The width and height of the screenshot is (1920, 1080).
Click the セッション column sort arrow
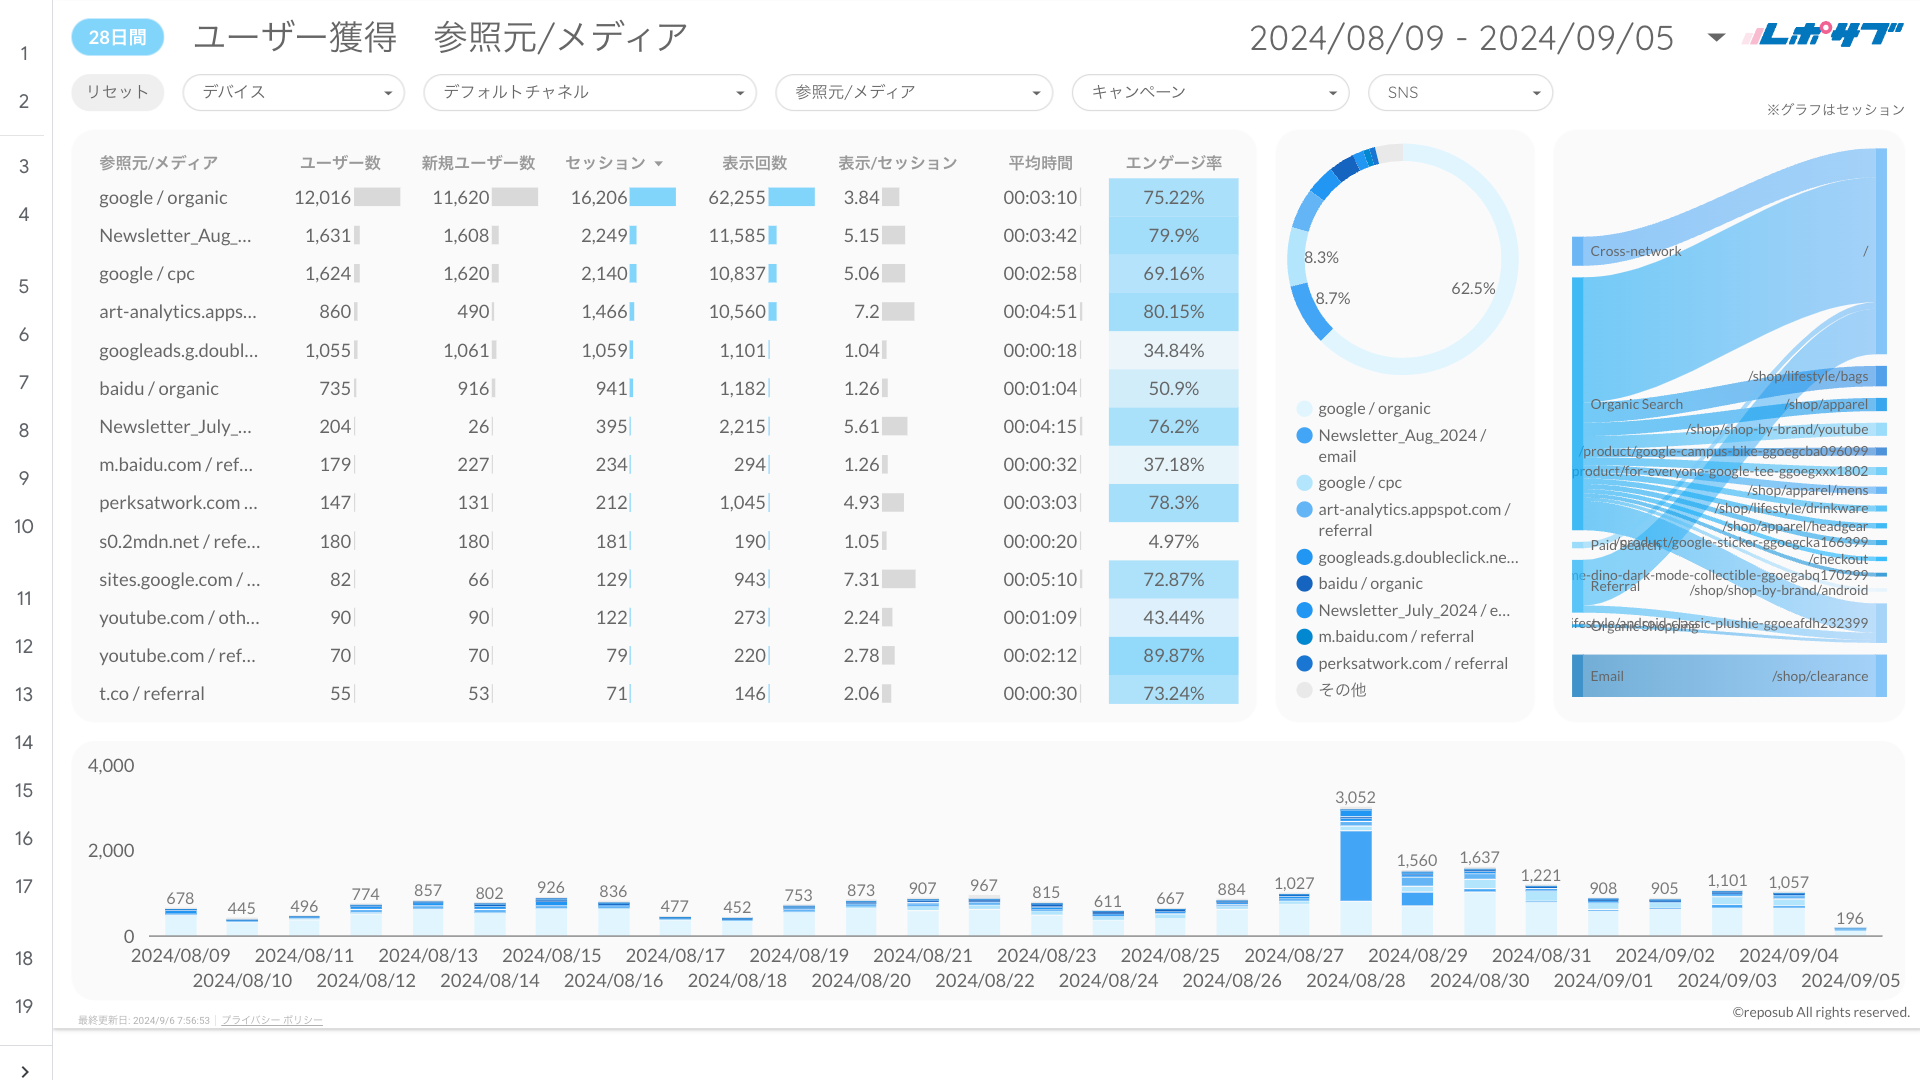click(658, 163)
